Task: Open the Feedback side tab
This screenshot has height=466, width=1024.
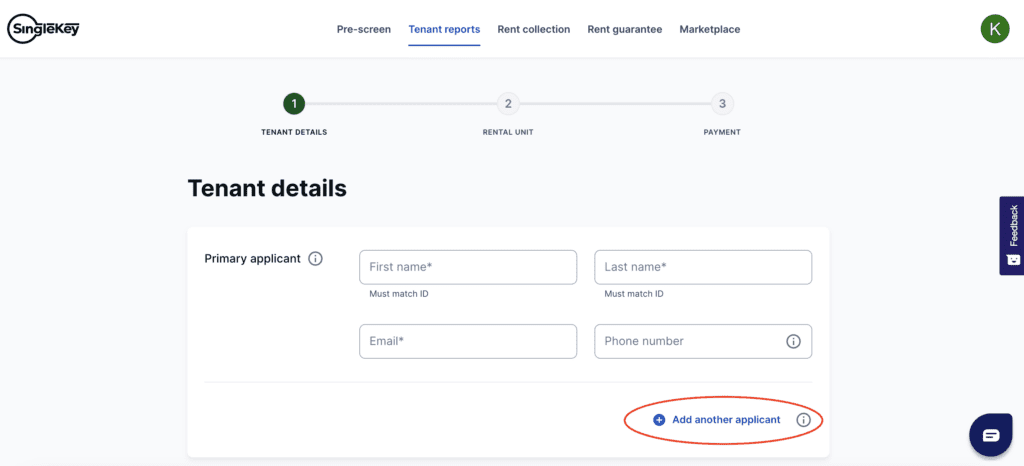Action: point(1012,235)
